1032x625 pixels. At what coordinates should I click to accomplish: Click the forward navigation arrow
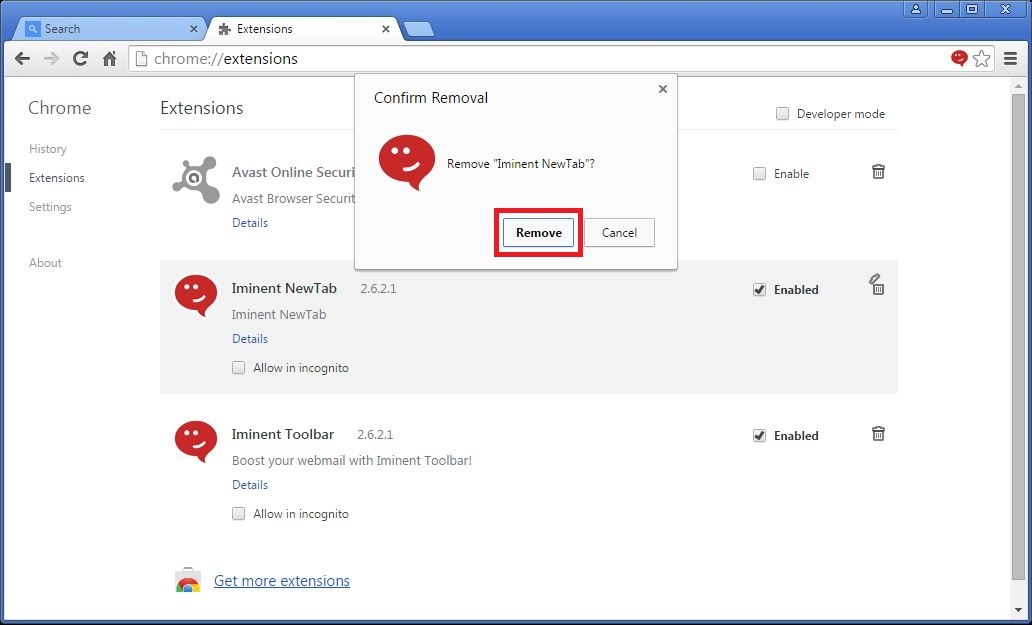pyautogui.click(x=51, y=59)
